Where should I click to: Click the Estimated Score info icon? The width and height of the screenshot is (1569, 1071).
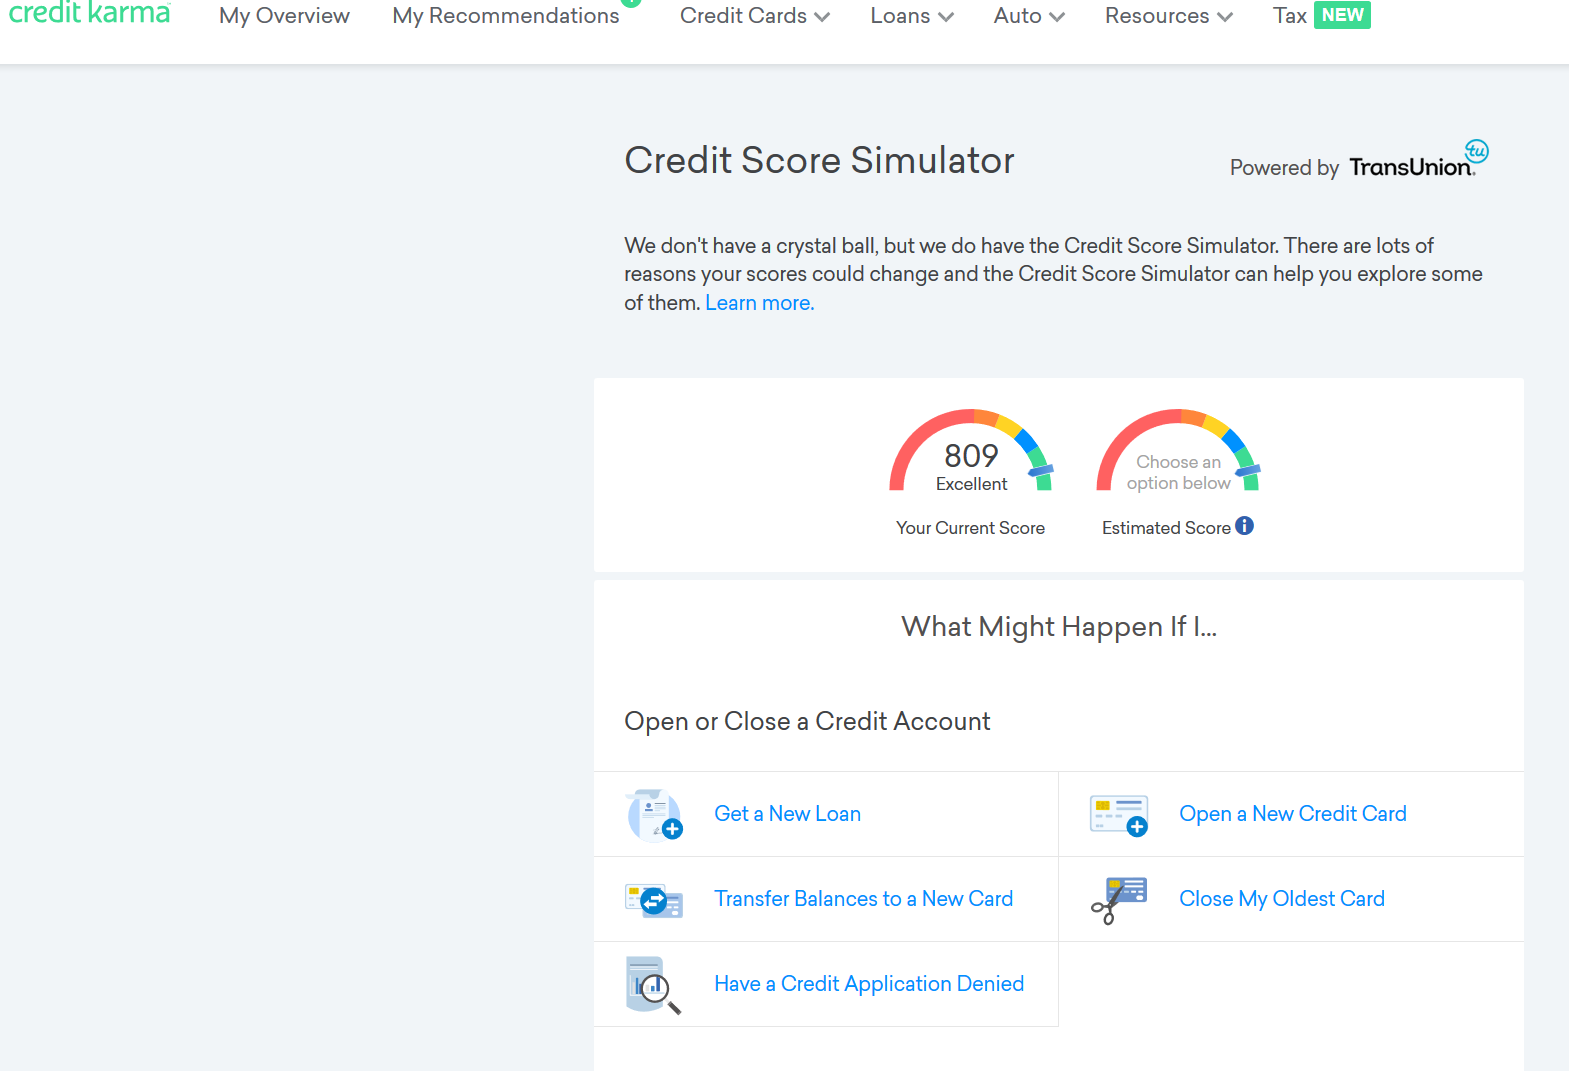pos(1244,526)
